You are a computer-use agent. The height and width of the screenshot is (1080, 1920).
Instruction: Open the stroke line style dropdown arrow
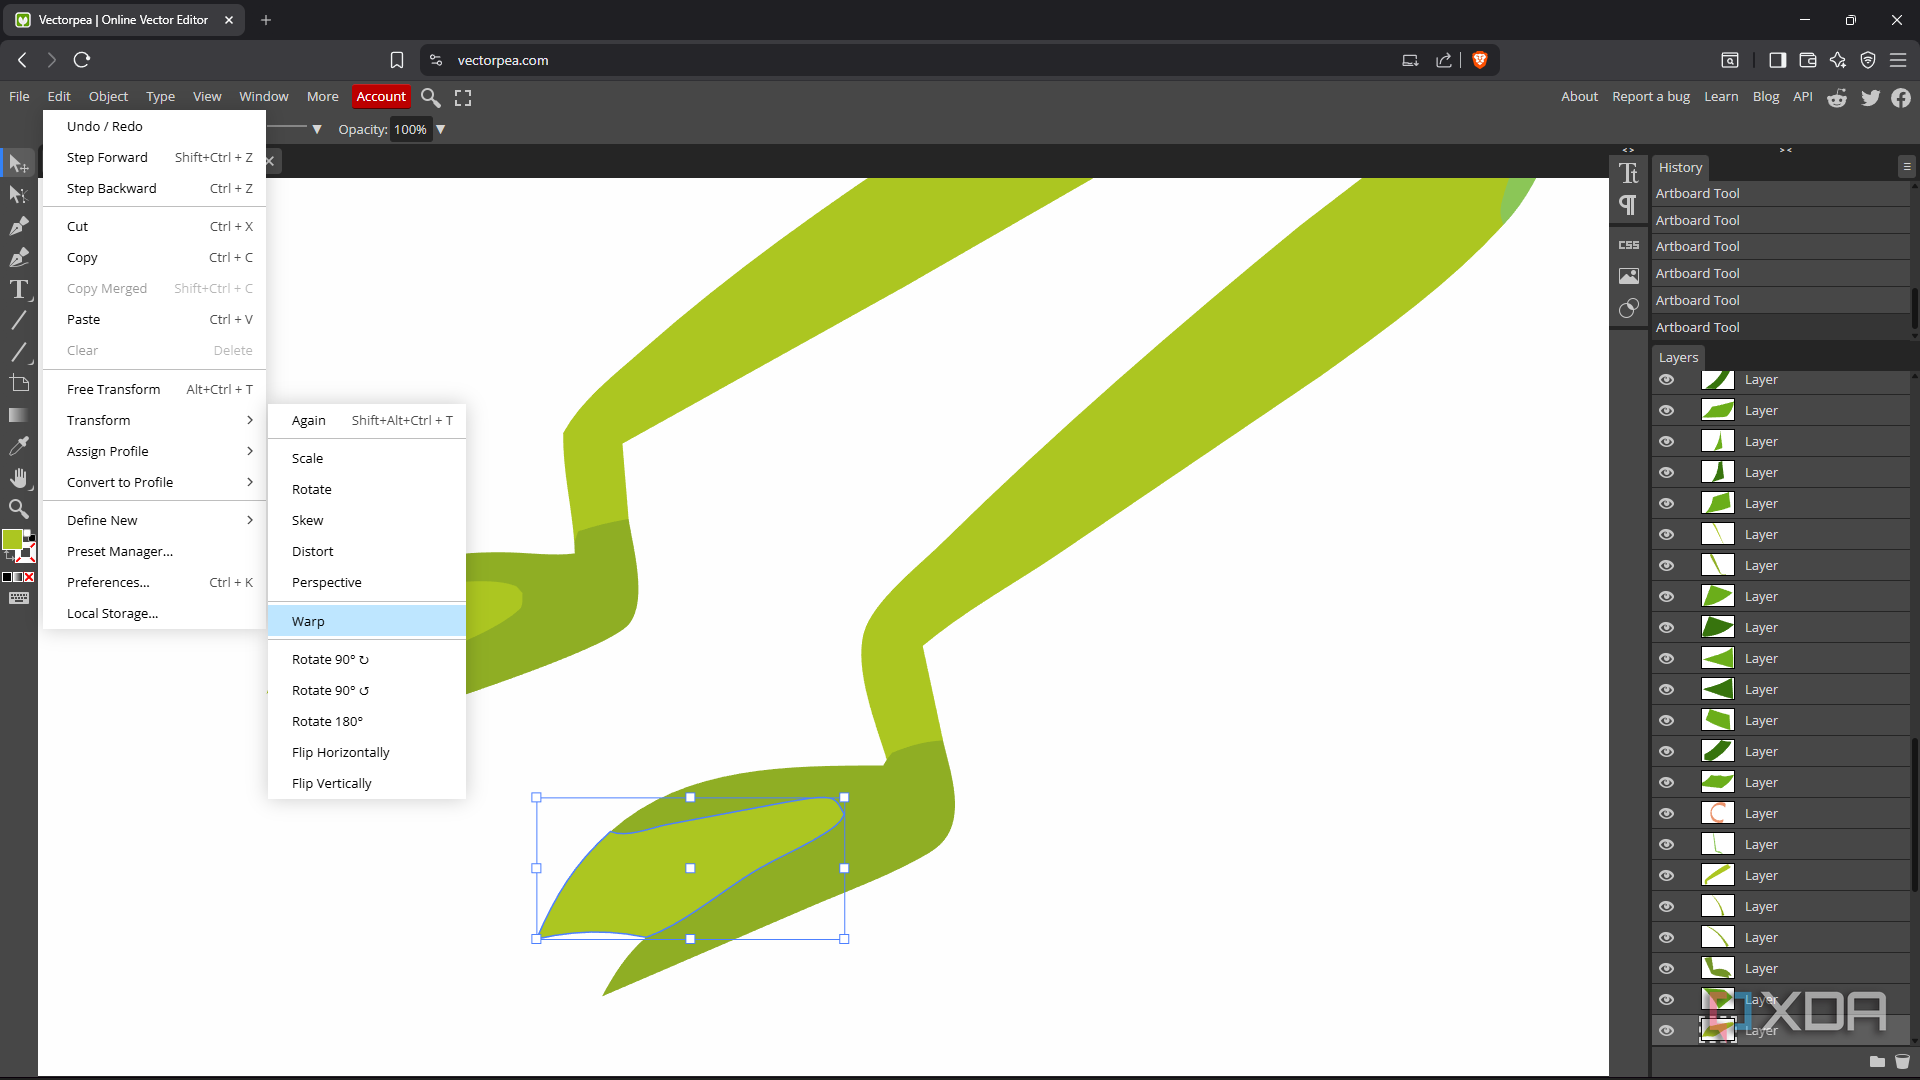pyautogui.click(x=317, y=129)
